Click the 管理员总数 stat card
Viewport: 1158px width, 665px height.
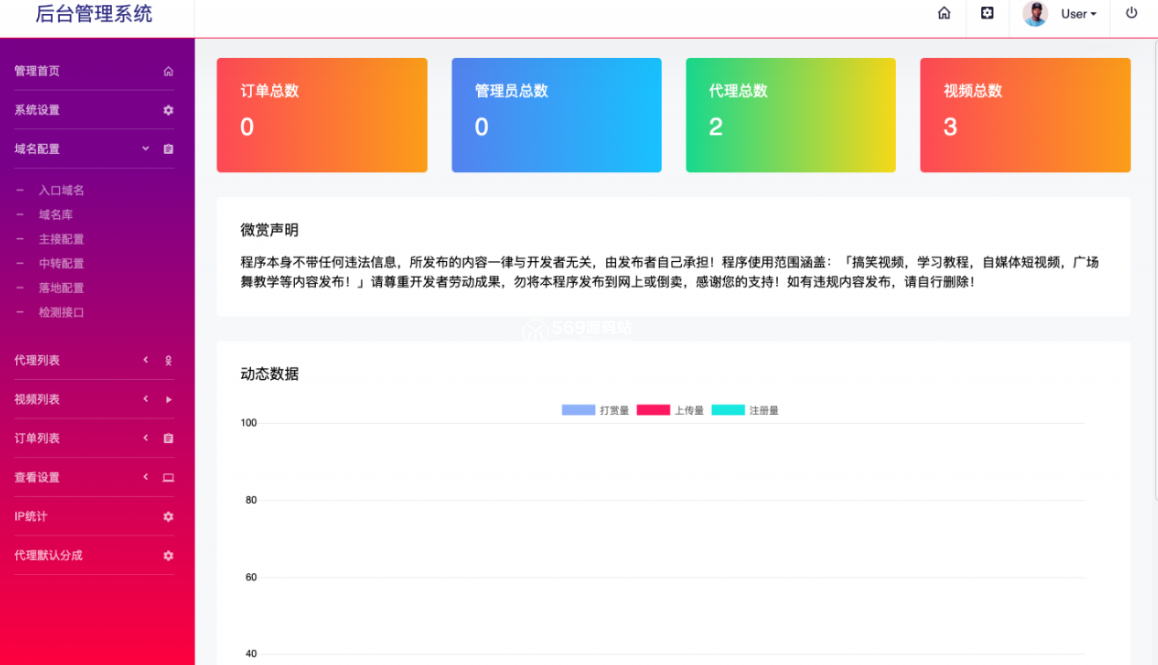click(x=557, y=115)
